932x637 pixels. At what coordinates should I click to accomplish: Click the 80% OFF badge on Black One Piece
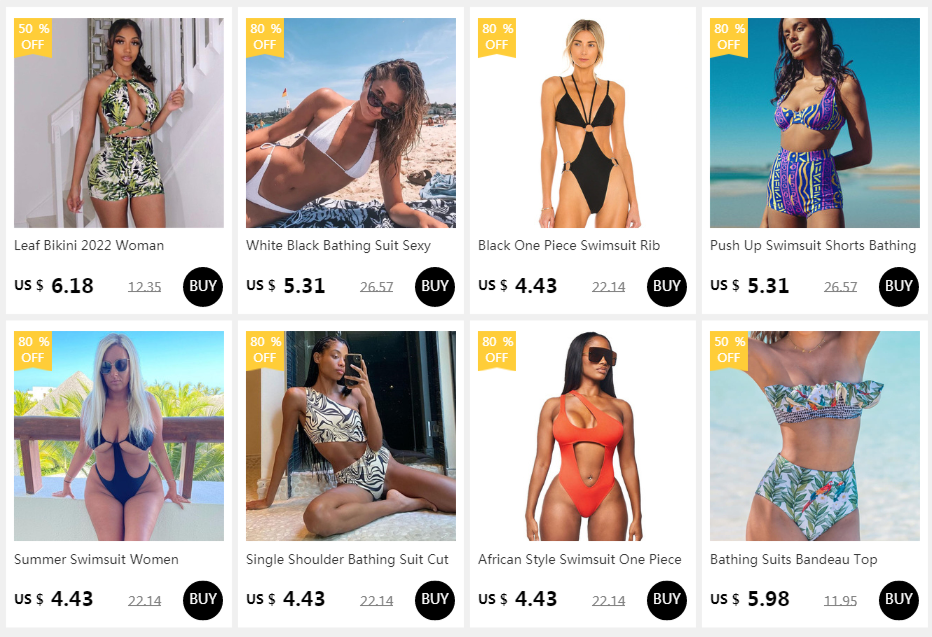[497, 37]
